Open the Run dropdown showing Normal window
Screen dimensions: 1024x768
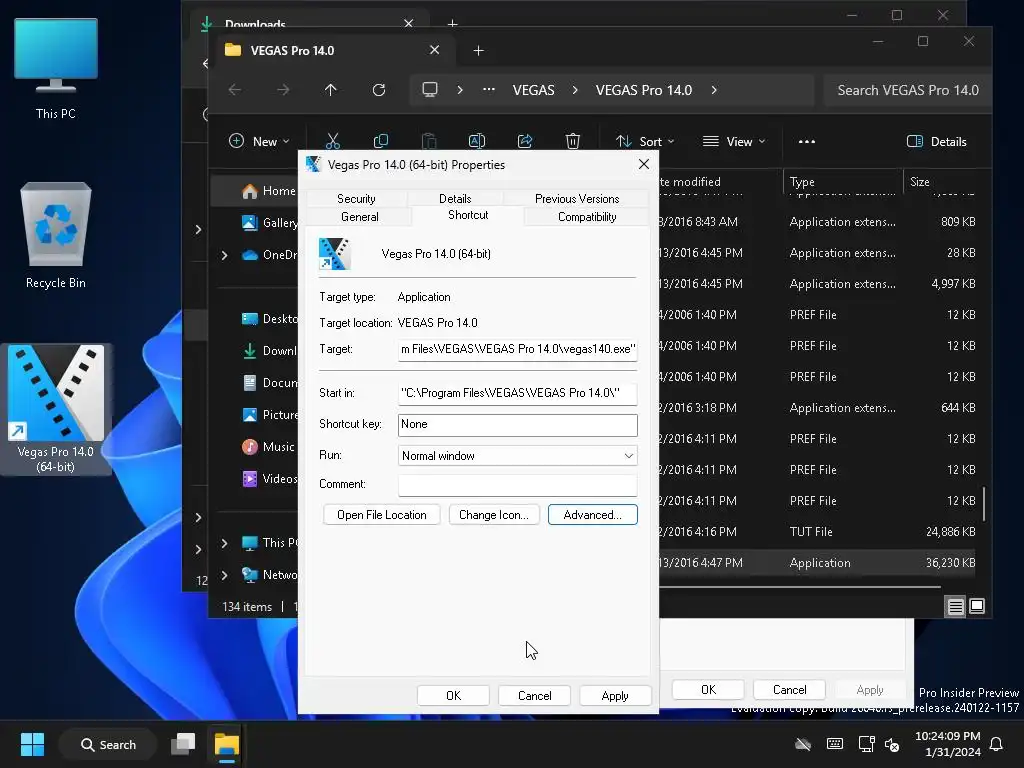pyautogui.click(x=517, y=456)
